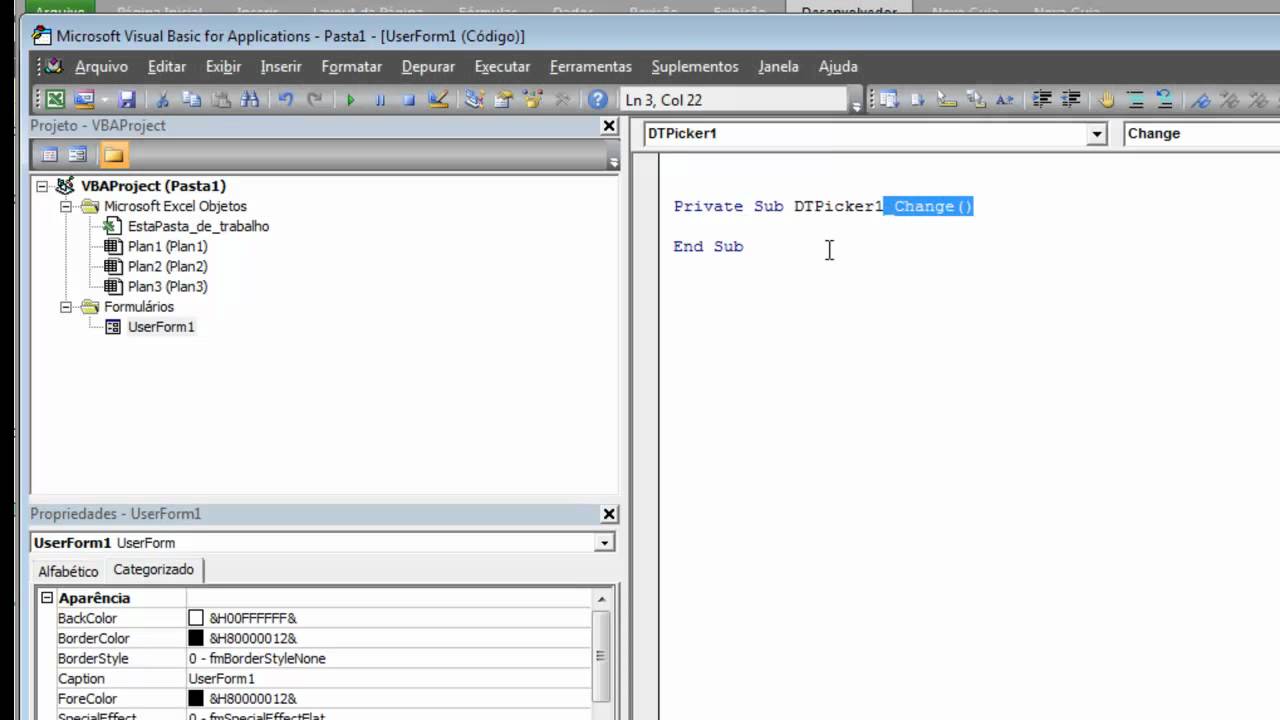
Task: Indent the code with Indent icon
Action: pyautogui.click(x=1042, y=100)
